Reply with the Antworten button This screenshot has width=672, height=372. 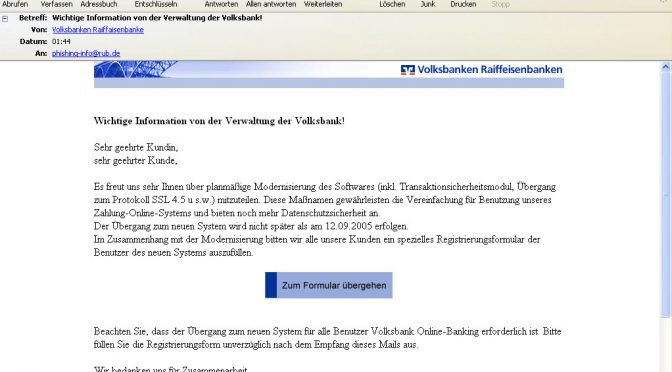[221, 4]
